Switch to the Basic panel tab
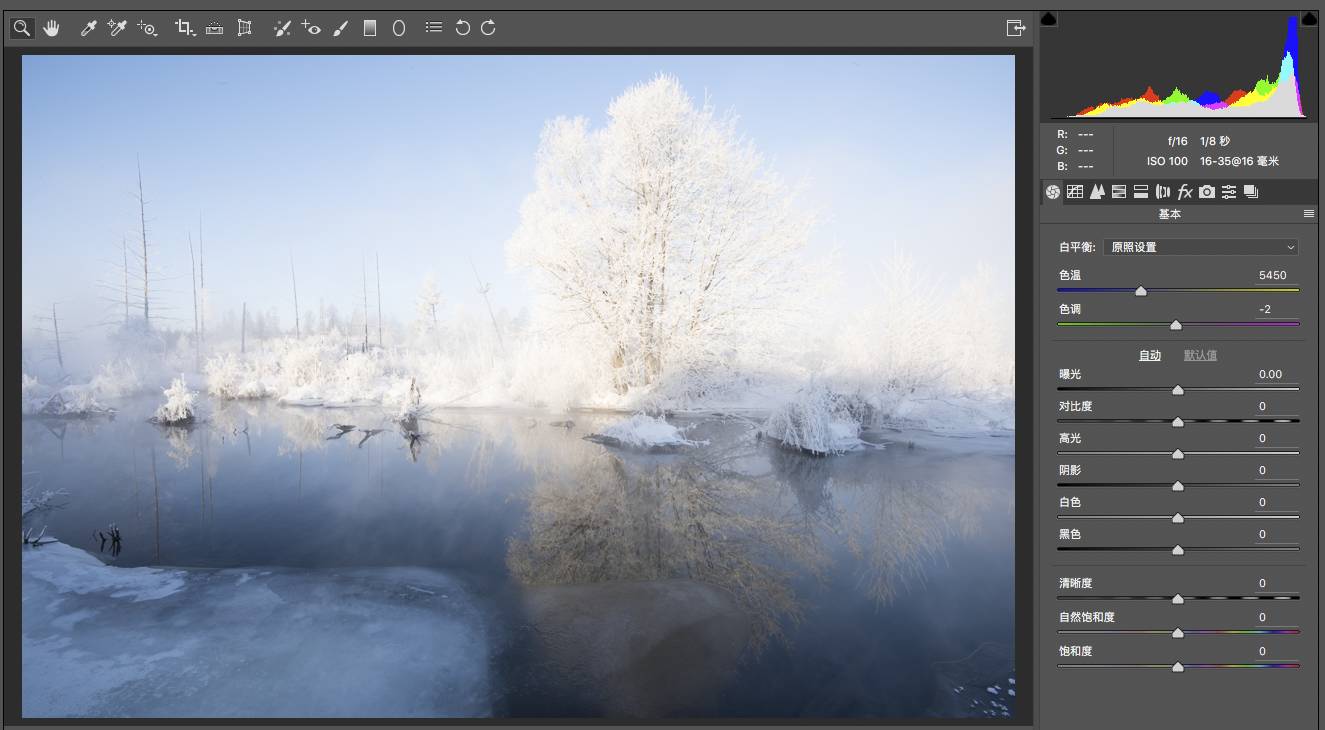 coord(1053,192)
